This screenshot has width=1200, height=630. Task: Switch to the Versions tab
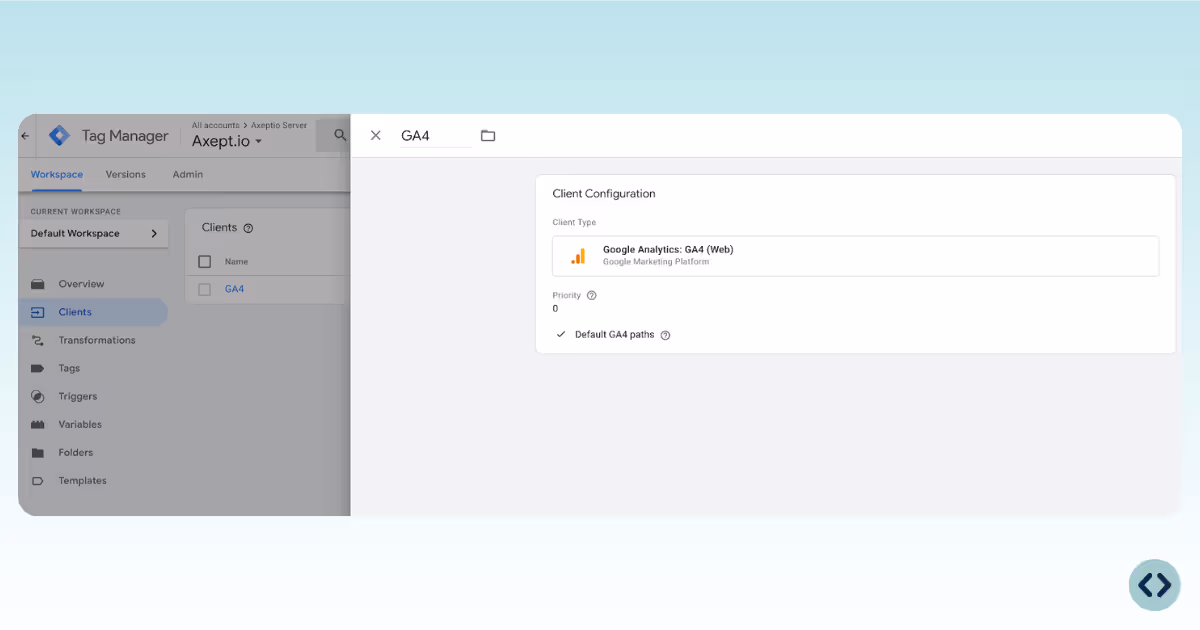[x=126, y=174]
